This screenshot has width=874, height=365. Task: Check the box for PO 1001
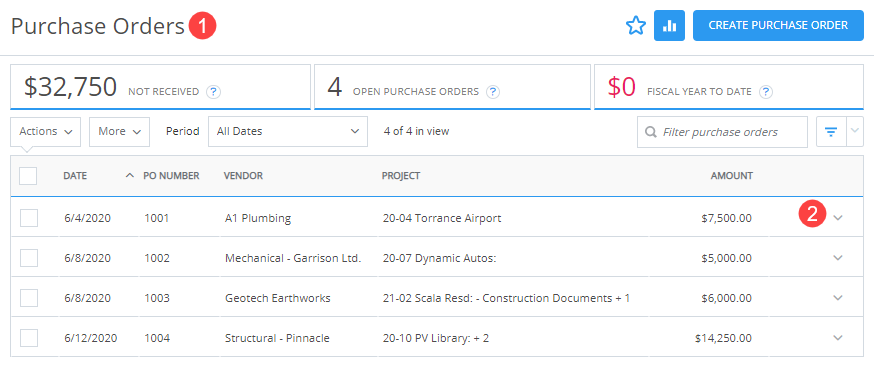pos(28,218)
